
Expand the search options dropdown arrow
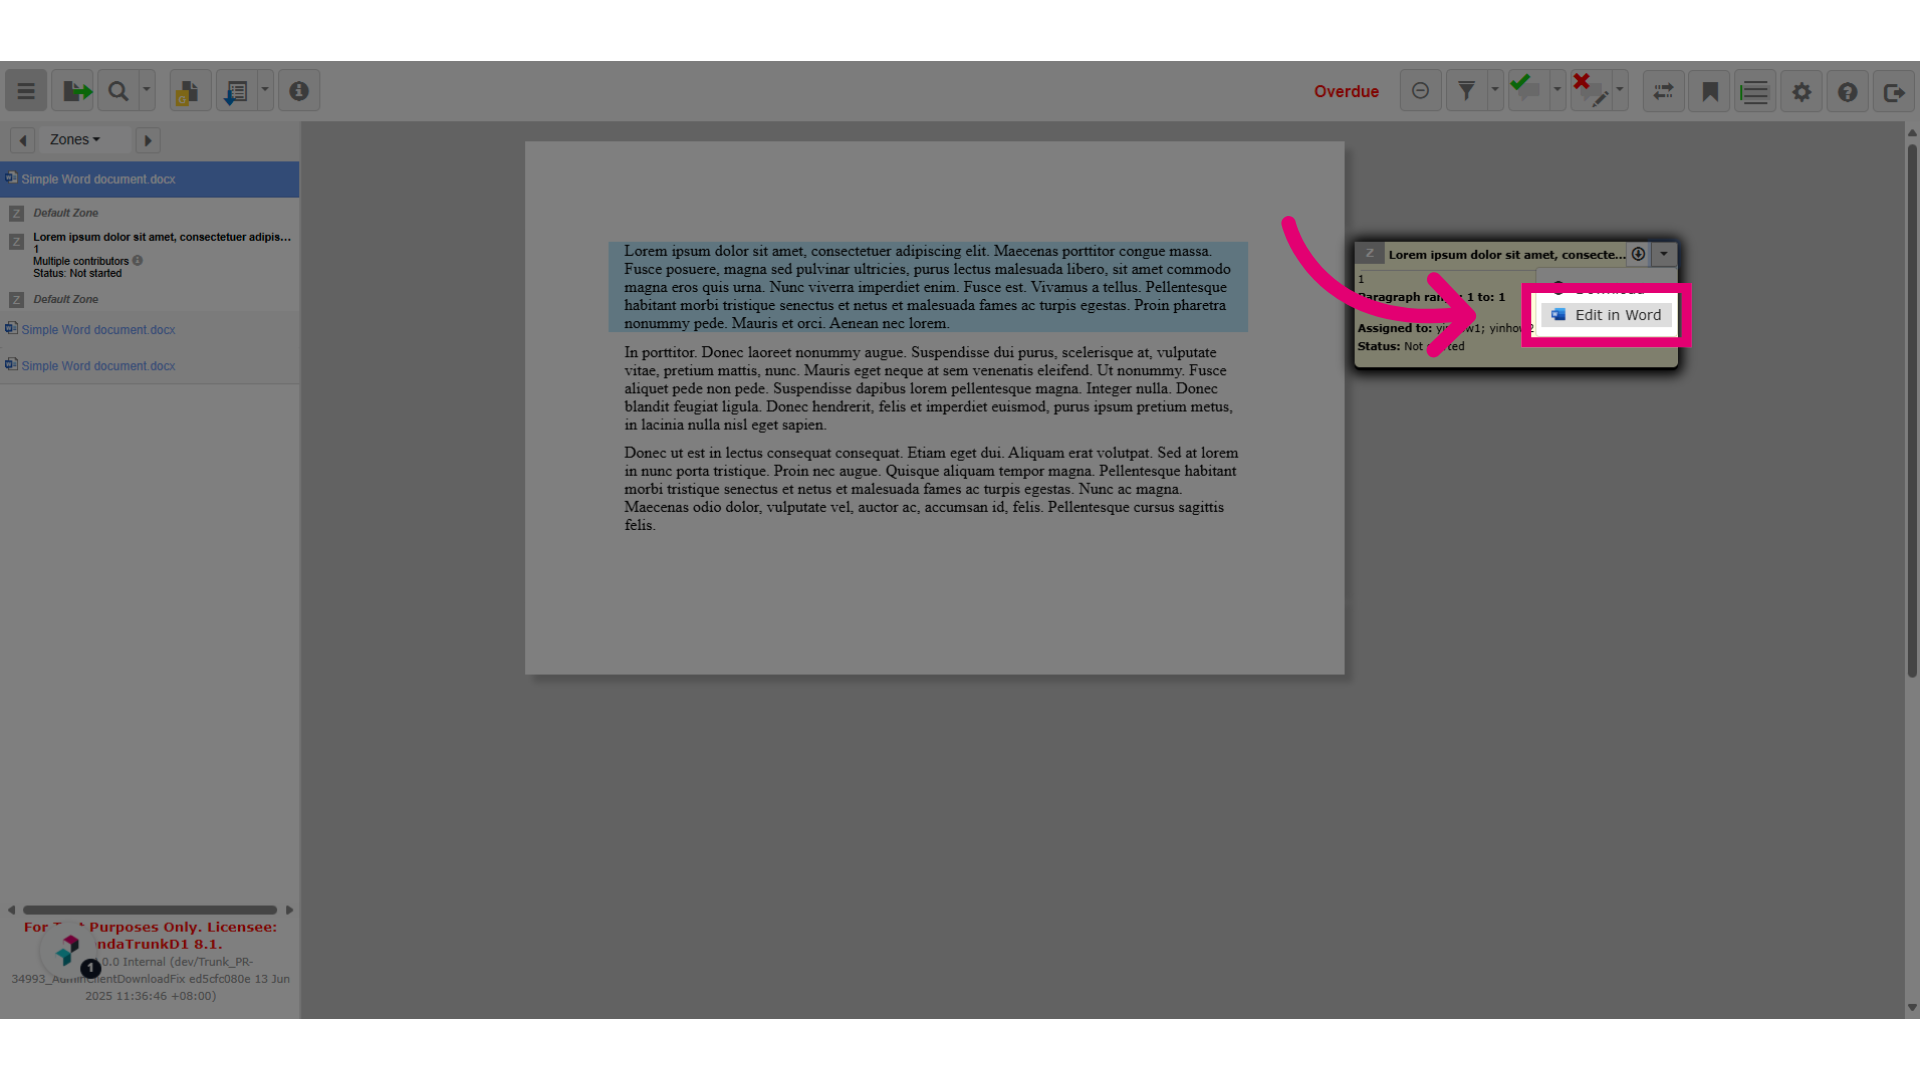[147, 91]
